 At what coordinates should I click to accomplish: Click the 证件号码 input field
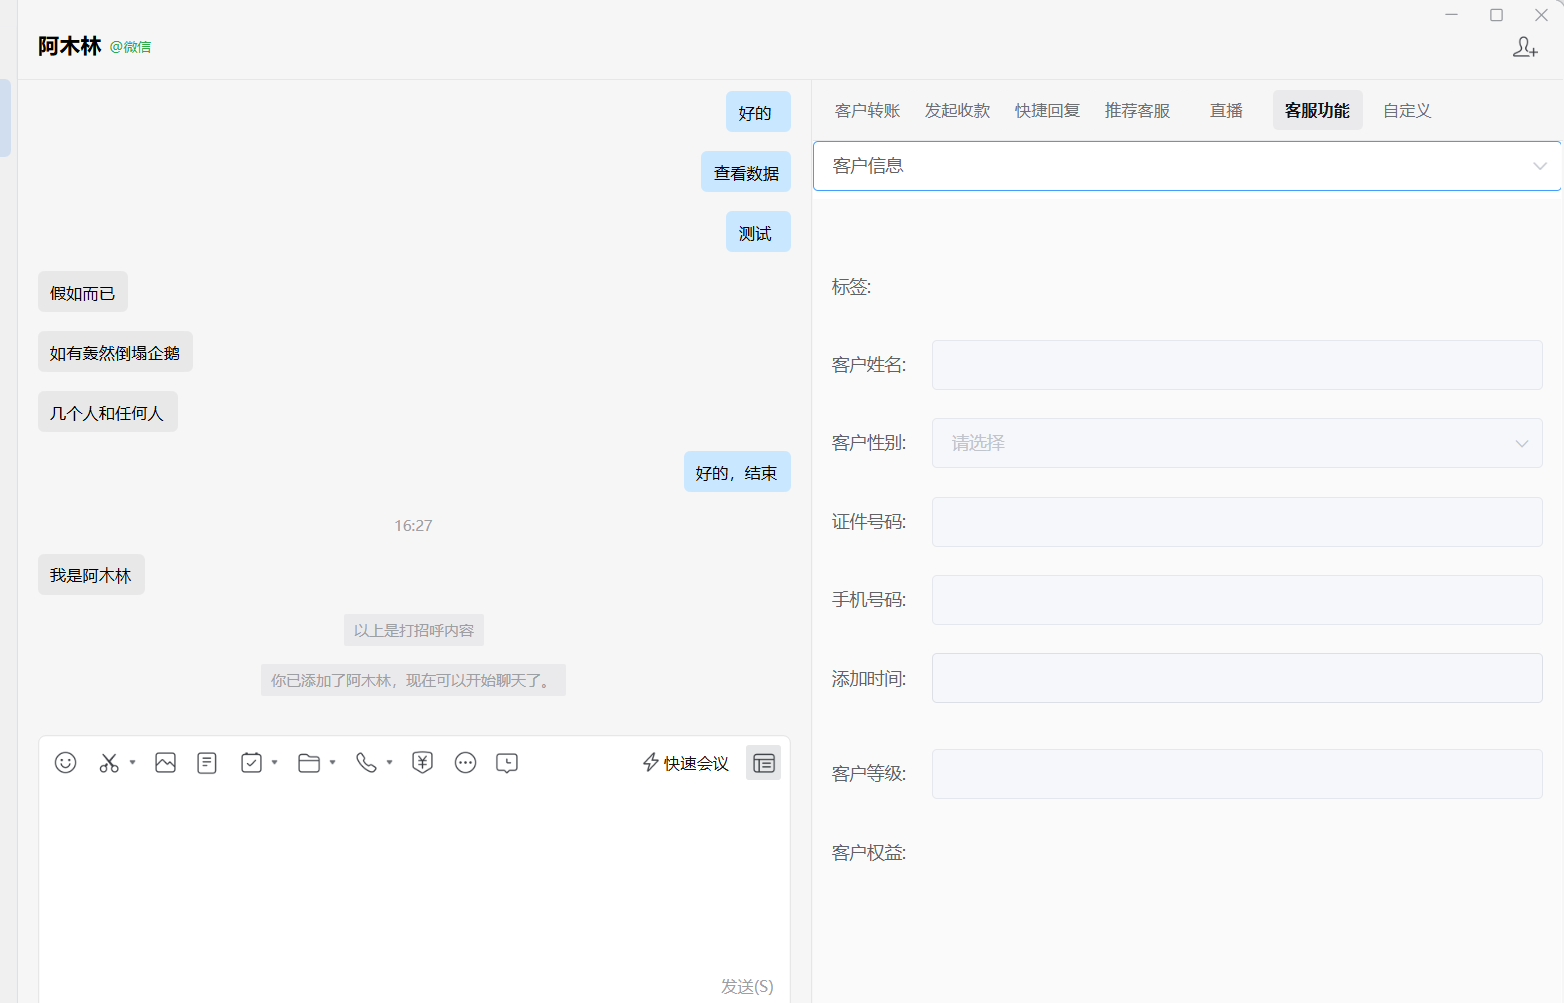point(1237,522)
